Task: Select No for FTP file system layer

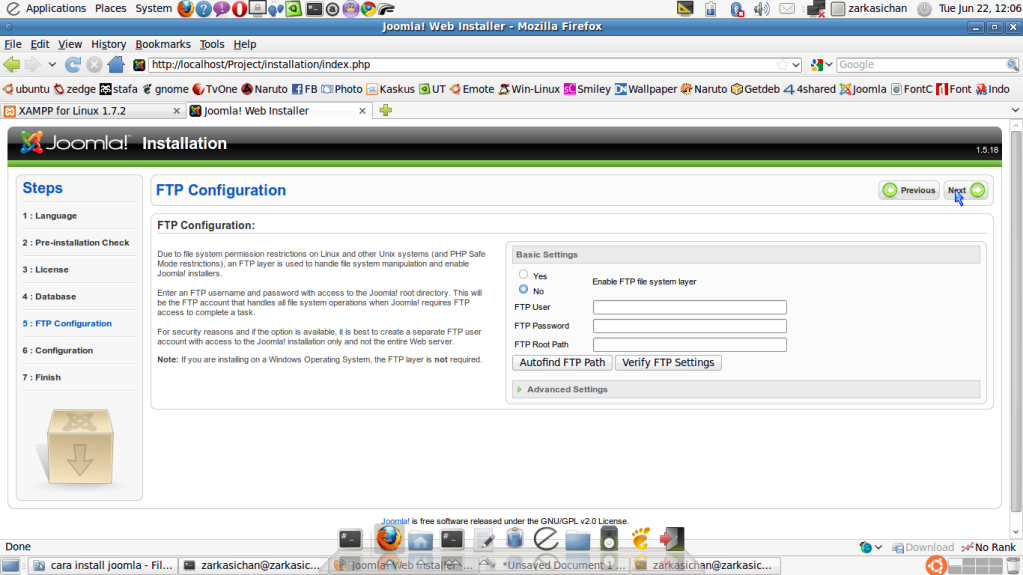Action: 523,289
